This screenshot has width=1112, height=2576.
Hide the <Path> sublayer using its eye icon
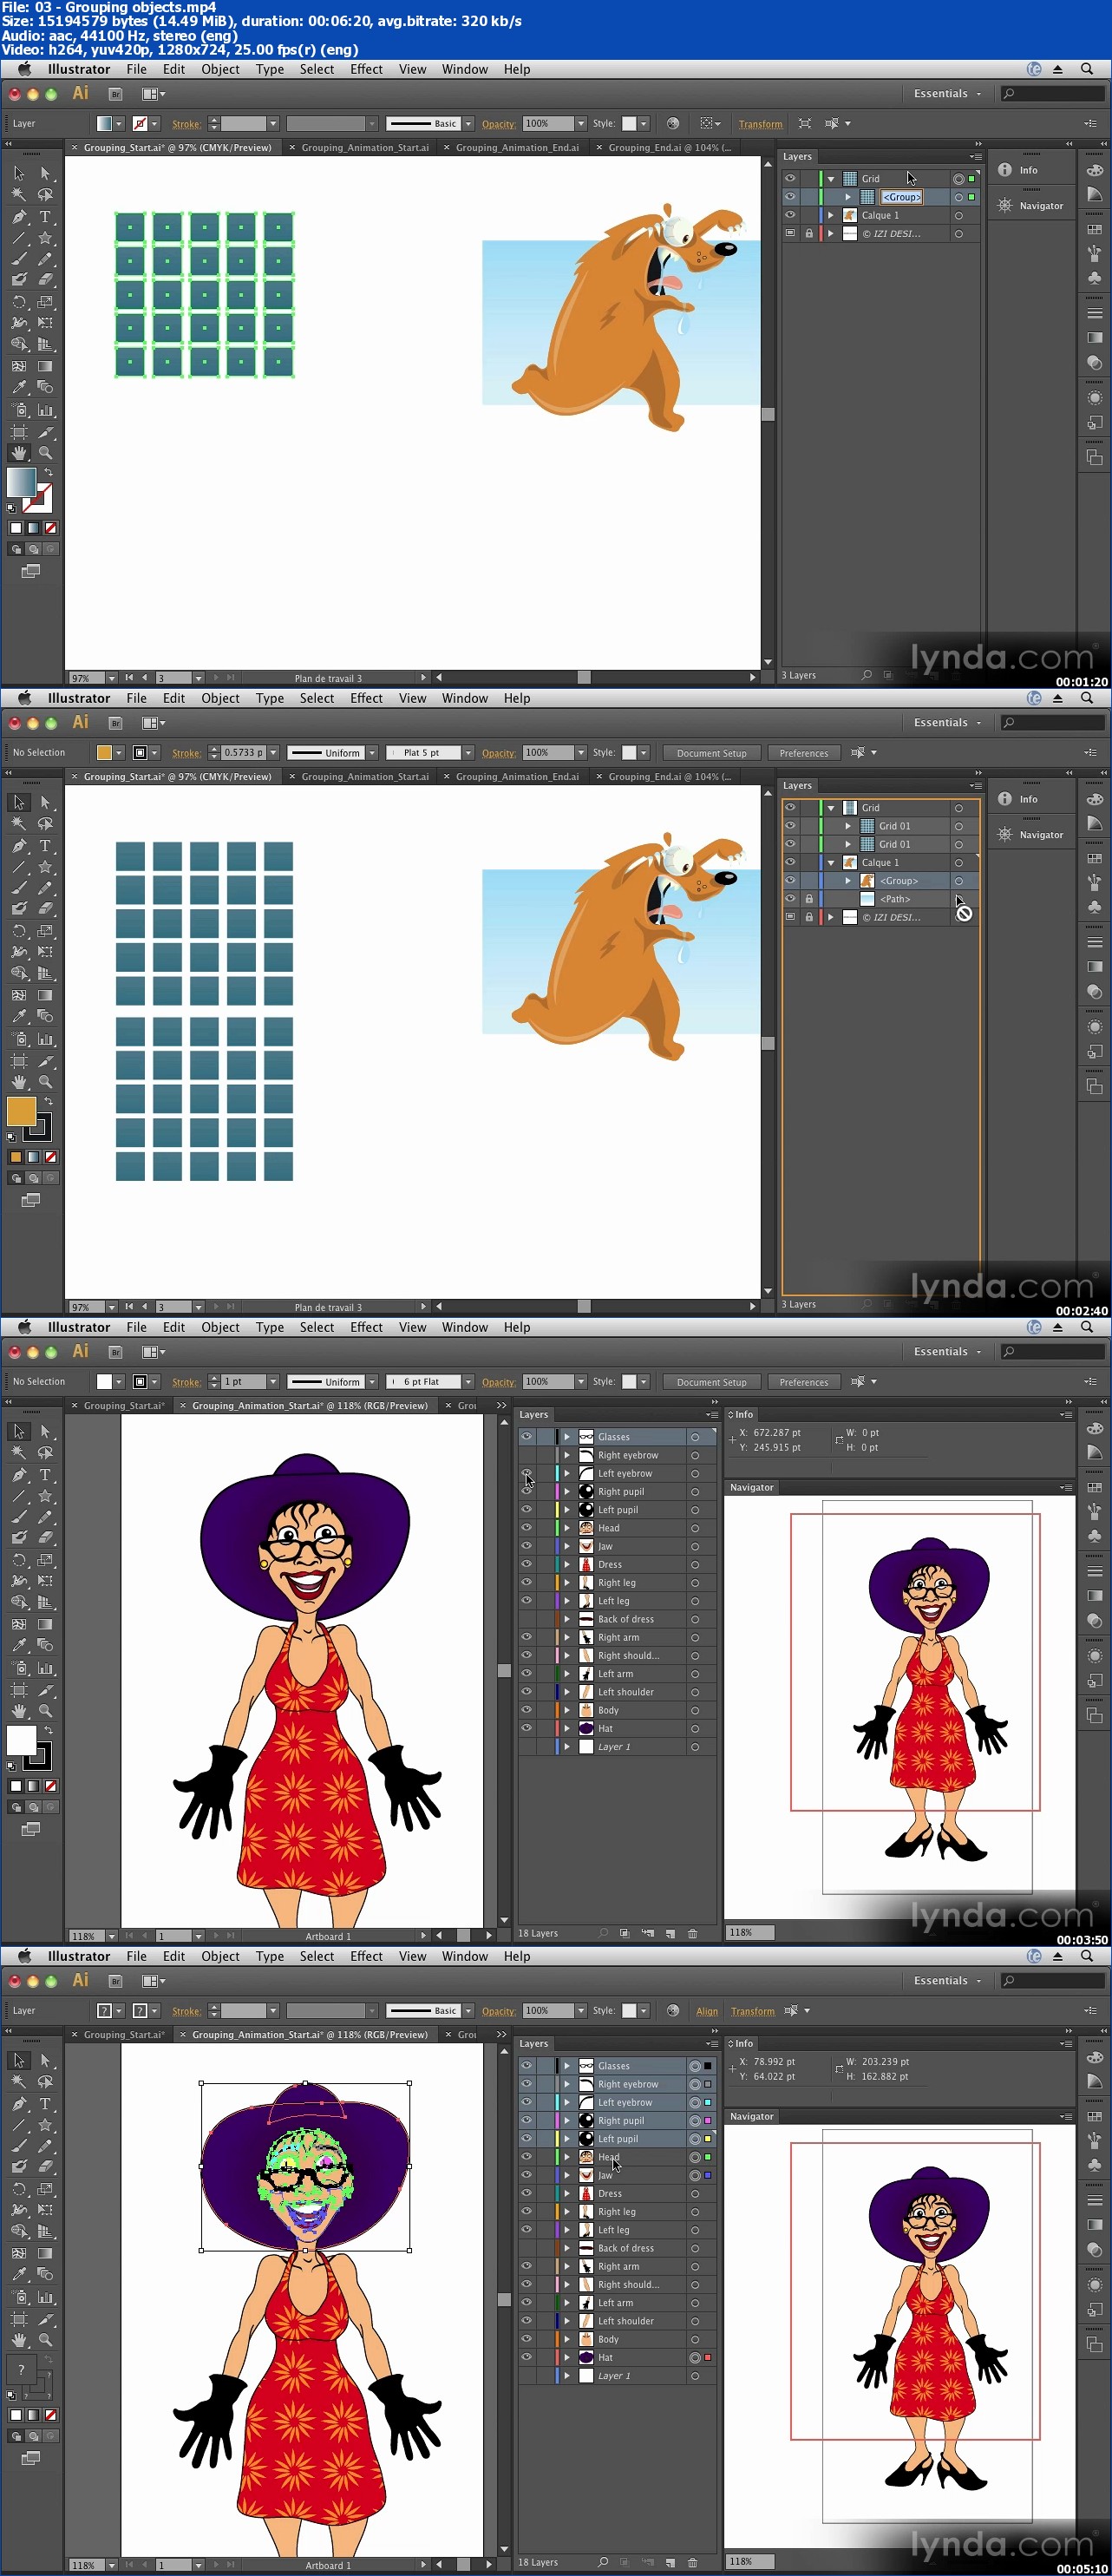click(790, 899)
